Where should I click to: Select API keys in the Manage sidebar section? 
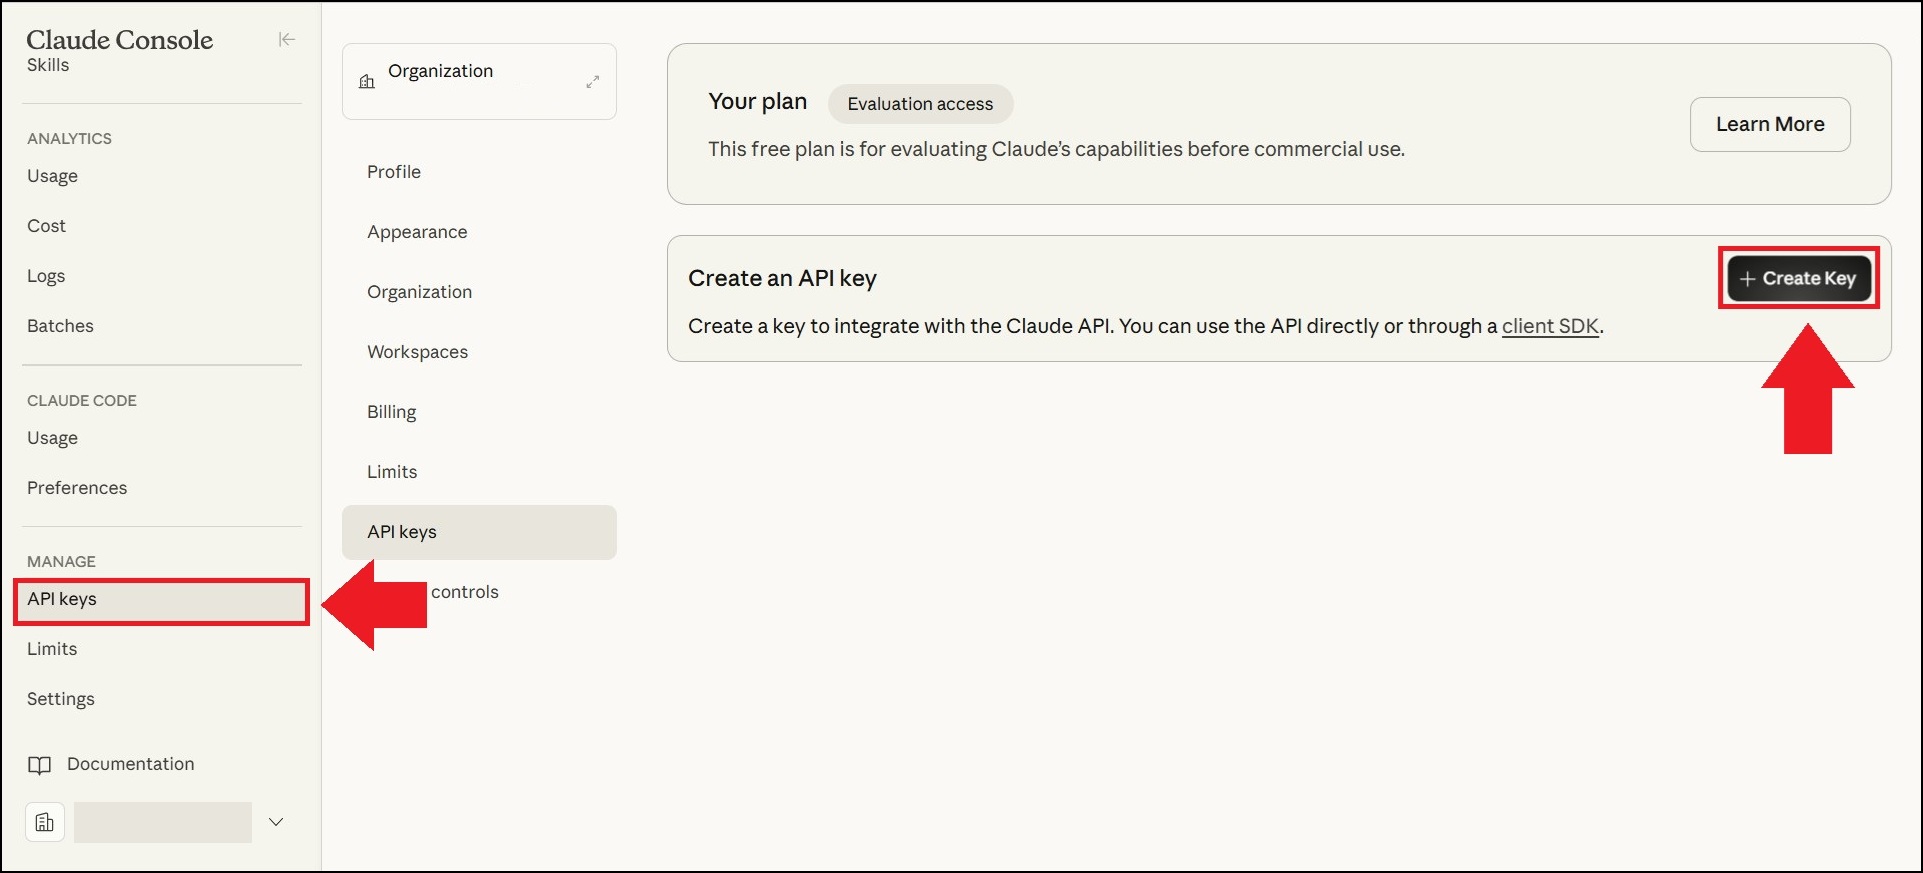(161, 600)
